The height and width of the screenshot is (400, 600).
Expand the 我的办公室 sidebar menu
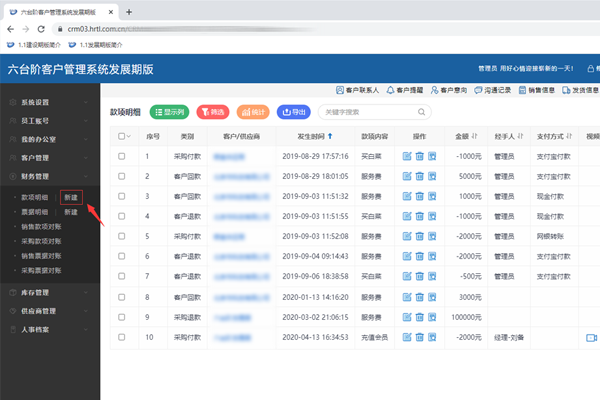[x=50, y=139]
